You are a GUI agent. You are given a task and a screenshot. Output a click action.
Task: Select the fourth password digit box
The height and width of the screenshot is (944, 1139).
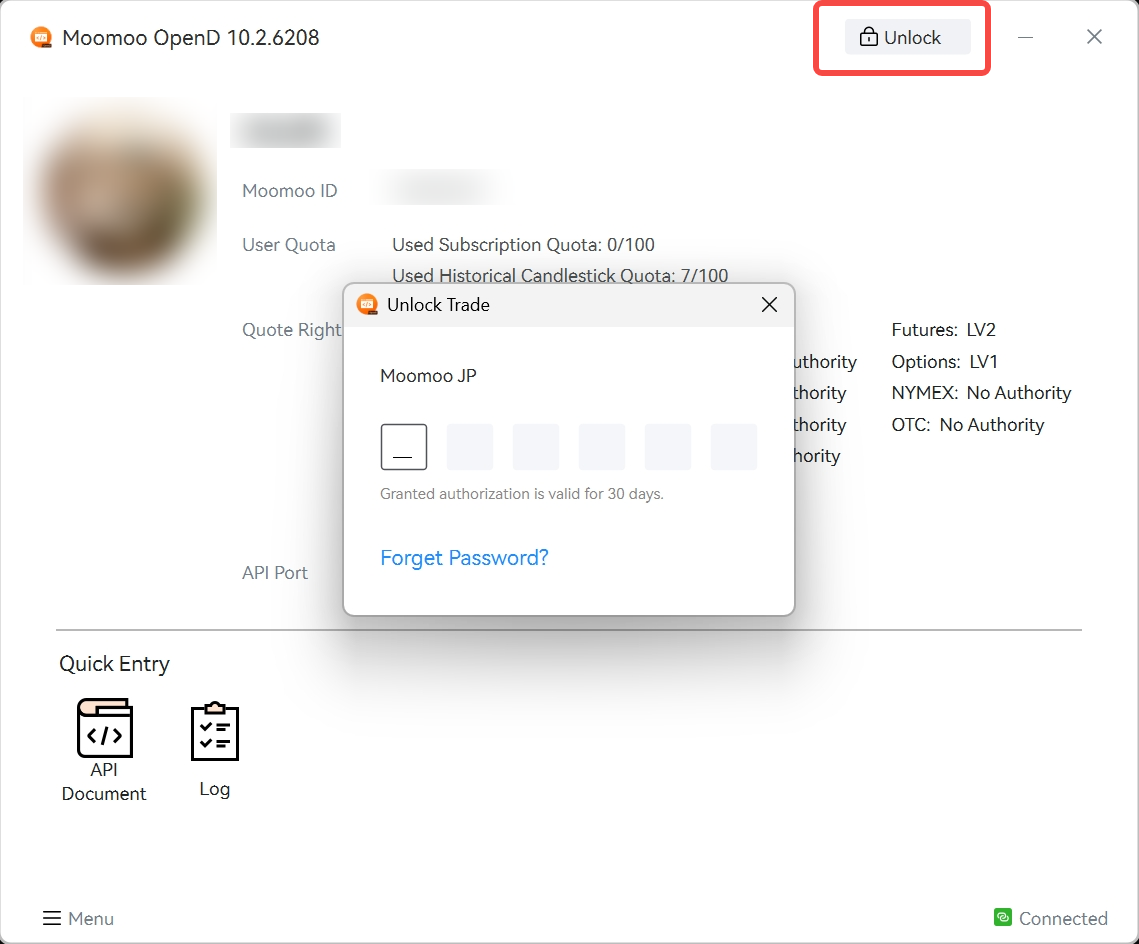pyautogui.click(x=602, y=447)
